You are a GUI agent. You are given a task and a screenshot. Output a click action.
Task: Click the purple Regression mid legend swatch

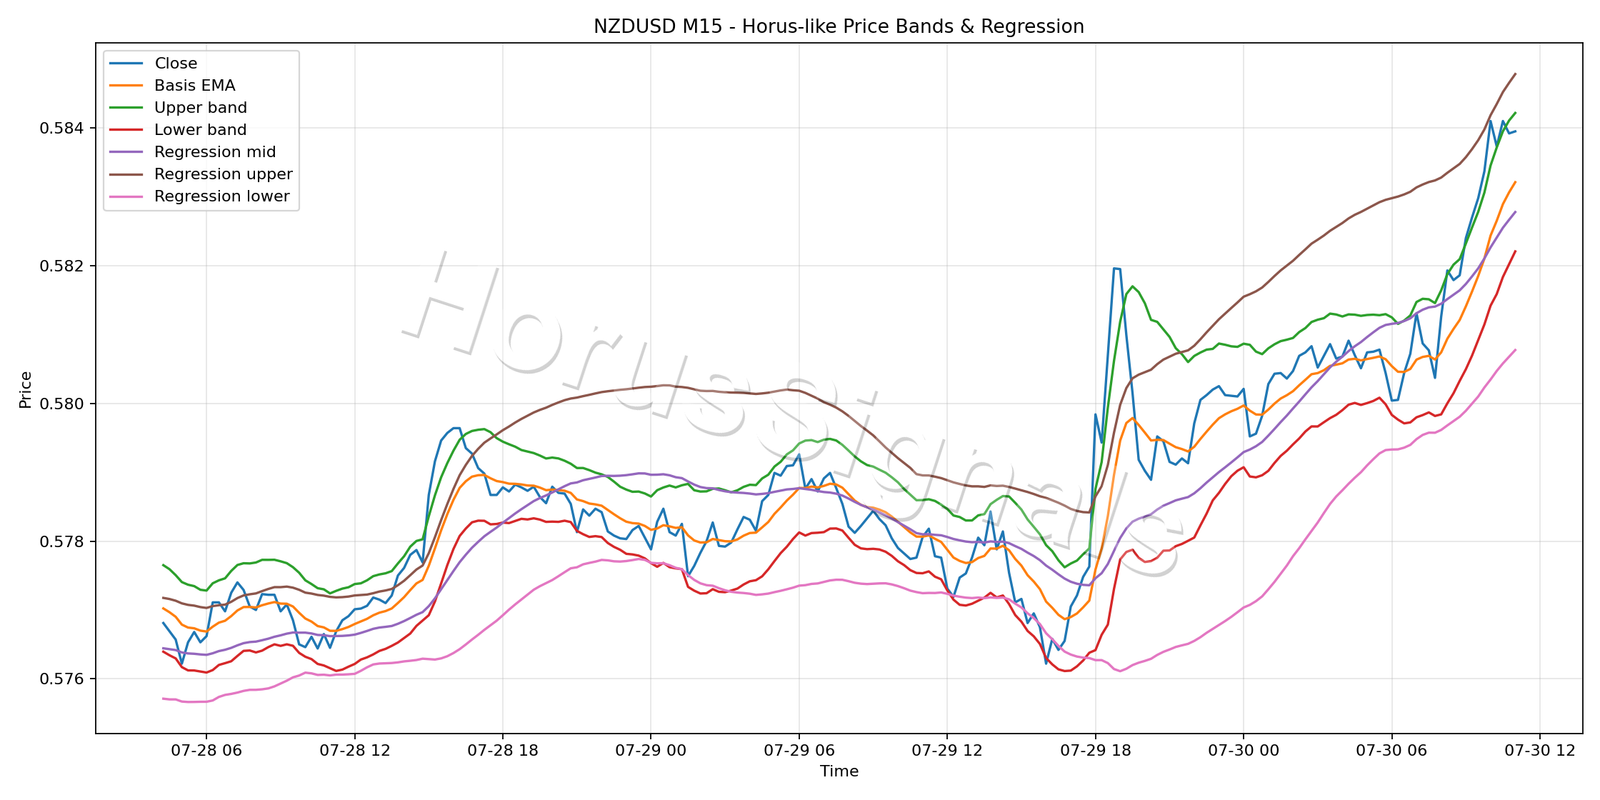(127, 152)
